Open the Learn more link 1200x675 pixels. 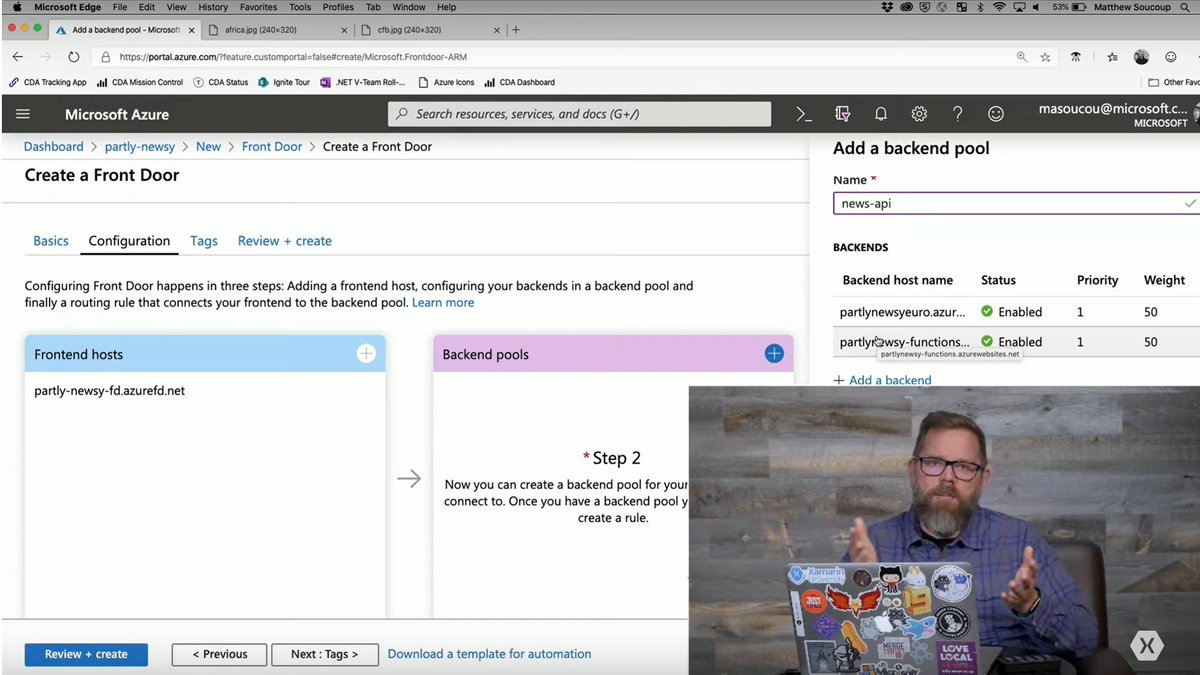click(x=443, y=302)
